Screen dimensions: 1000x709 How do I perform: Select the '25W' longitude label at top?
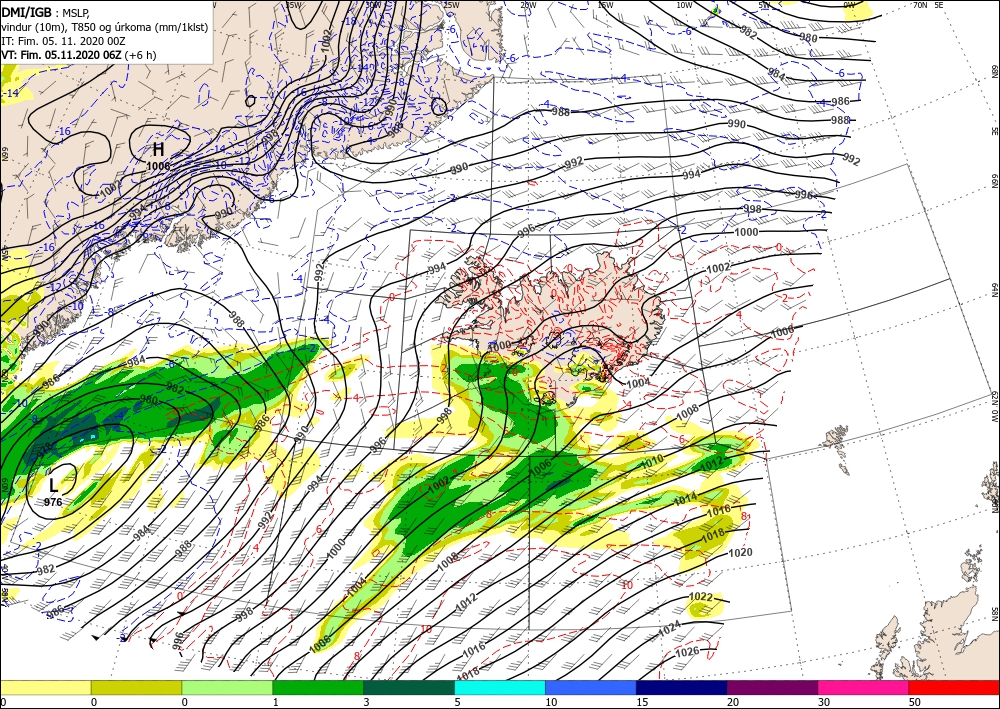(450, 5)
